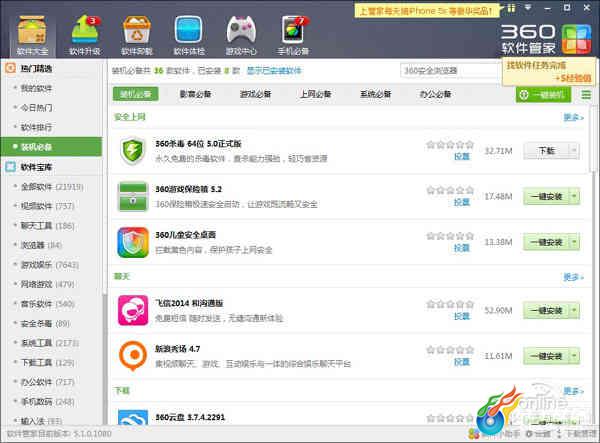Open 办公软件 (717) category
The image size is (600, 443).
(x=47, y=382)
